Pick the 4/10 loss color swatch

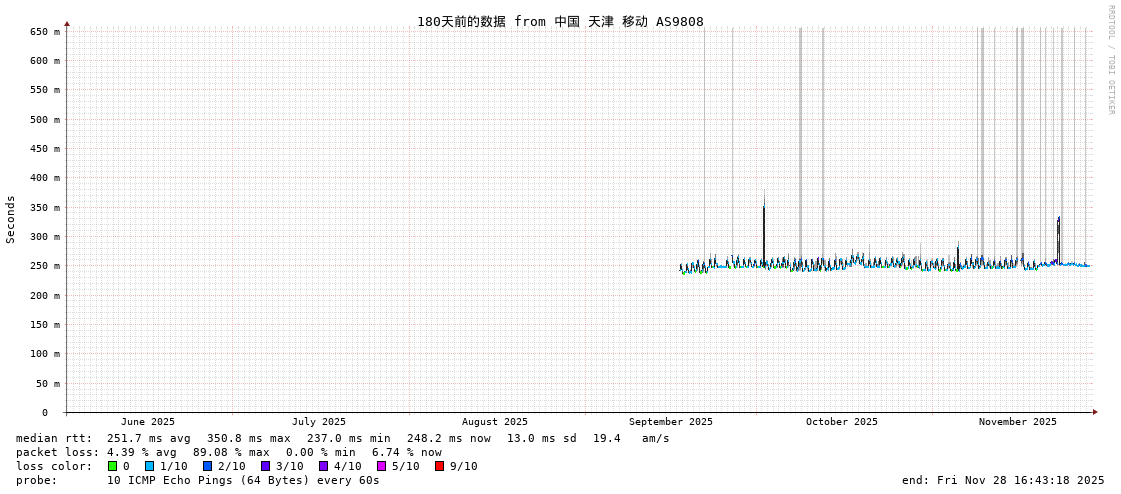pyautogui.click(x=323, y=466)
